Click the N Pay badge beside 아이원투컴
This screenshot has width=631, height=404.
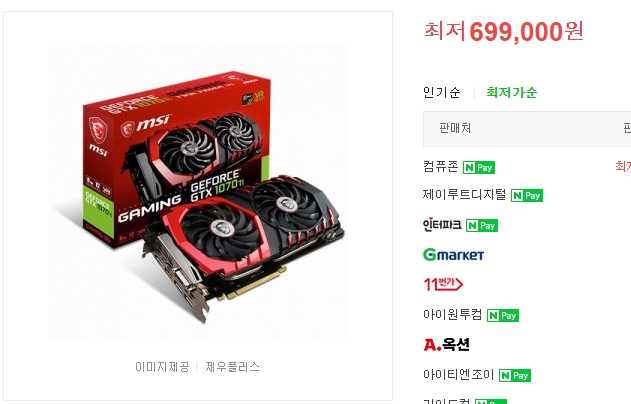[503, 315]
